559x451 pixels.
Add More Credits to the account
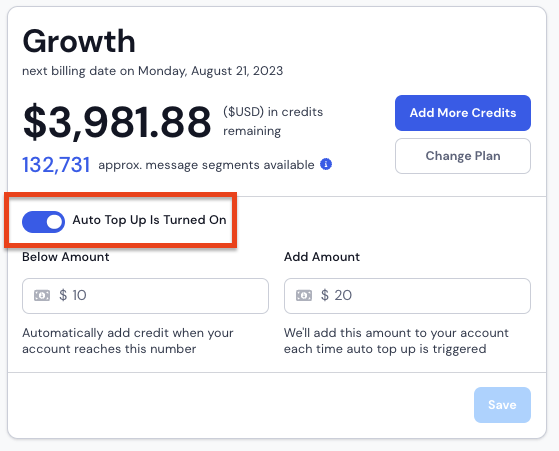(x=463, y=113)
